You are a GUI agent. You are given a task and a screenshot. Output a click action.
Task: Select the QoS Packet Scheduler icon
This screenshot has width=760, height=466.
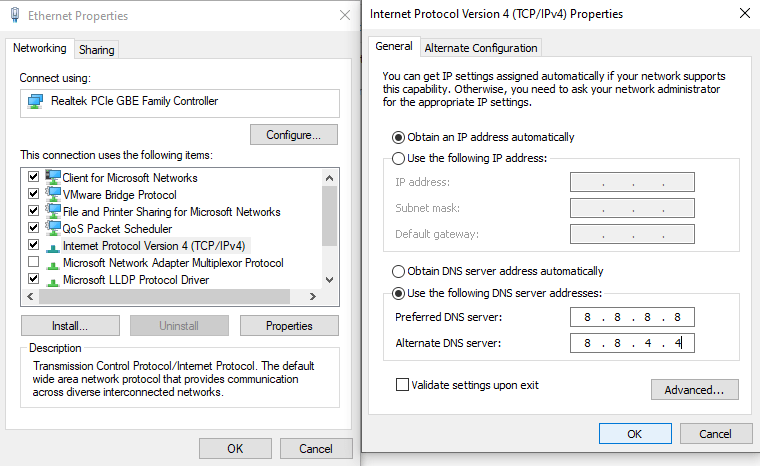click(x=52, y=229)
